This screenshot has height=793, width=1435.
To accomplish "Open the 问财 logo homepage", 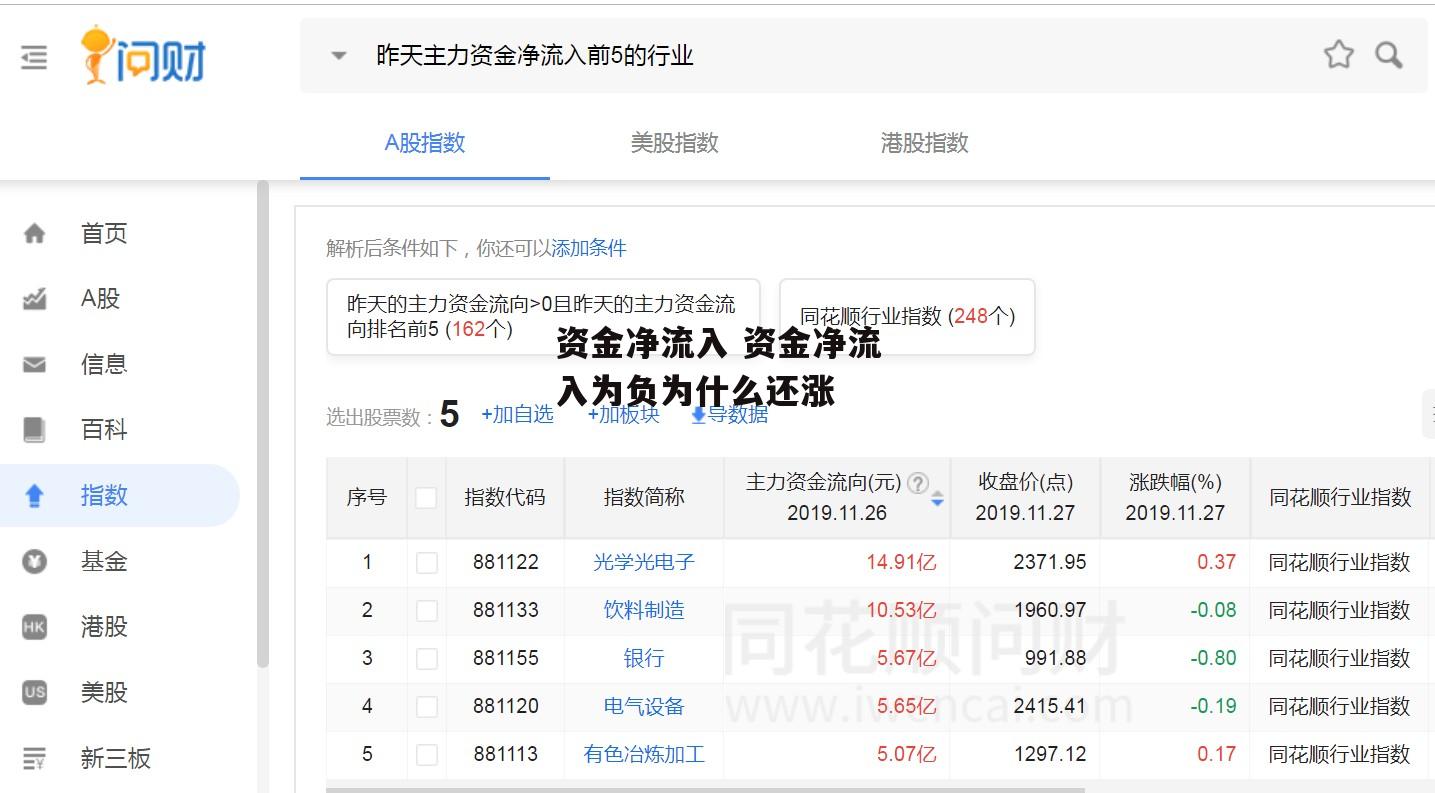I will (x=142, y=56).
